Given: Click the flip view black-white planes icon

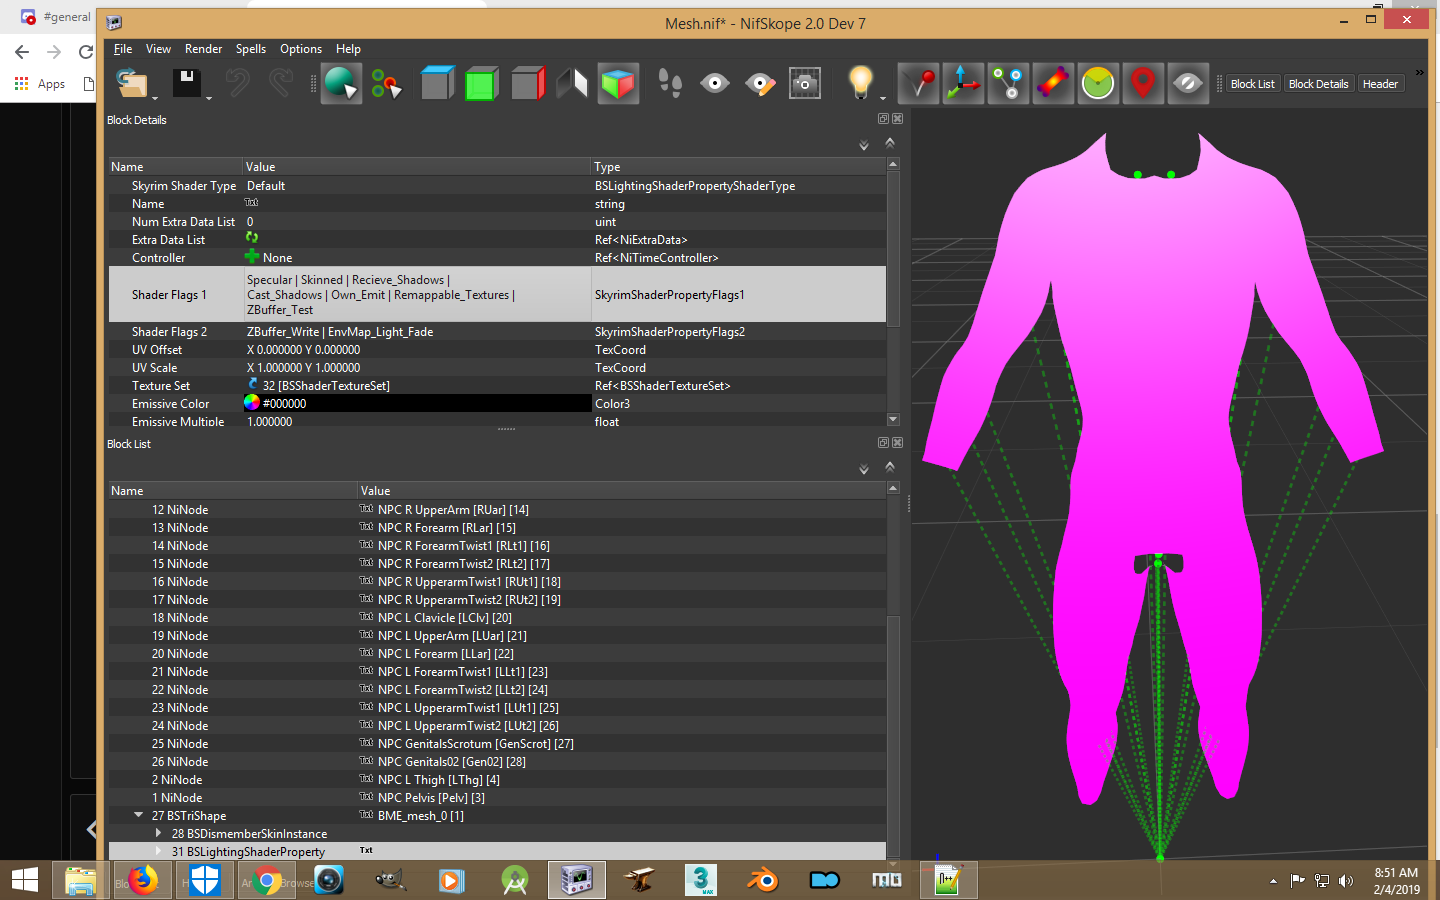Looking at the screenshot, I should pyautogui.click(x=572, y=83).
